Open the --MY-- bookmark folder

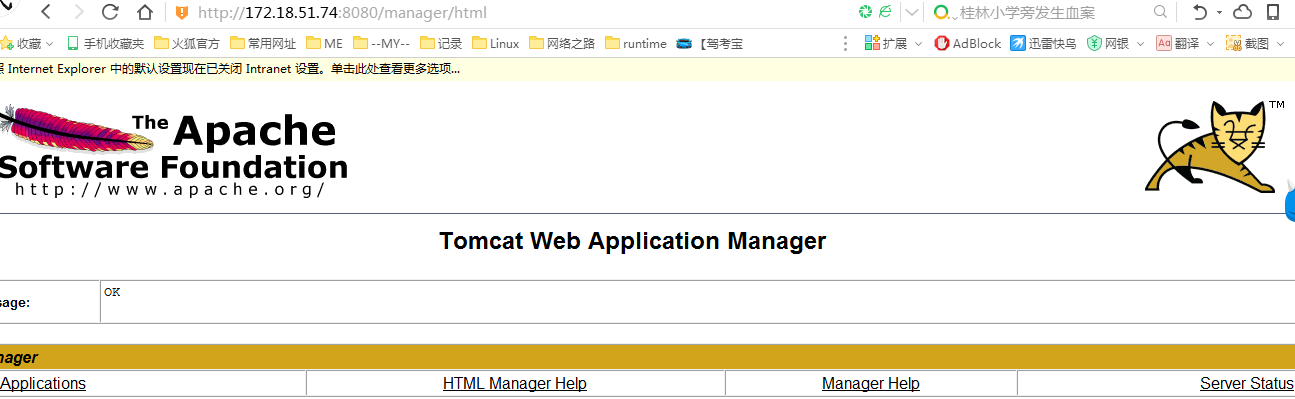[382, 44]
